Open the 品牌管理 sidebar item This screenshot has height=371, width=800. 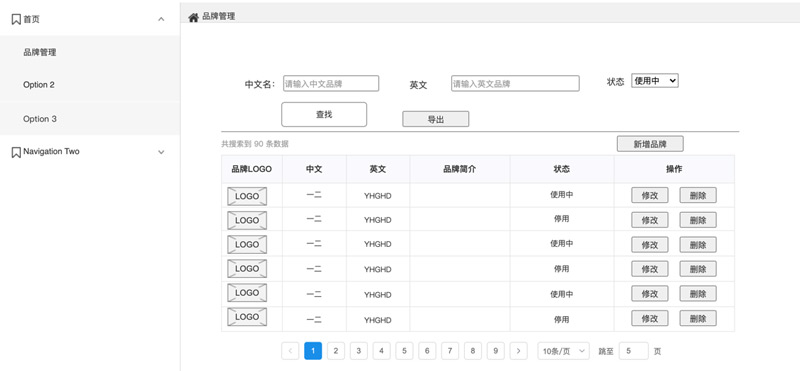coord(90,52)
